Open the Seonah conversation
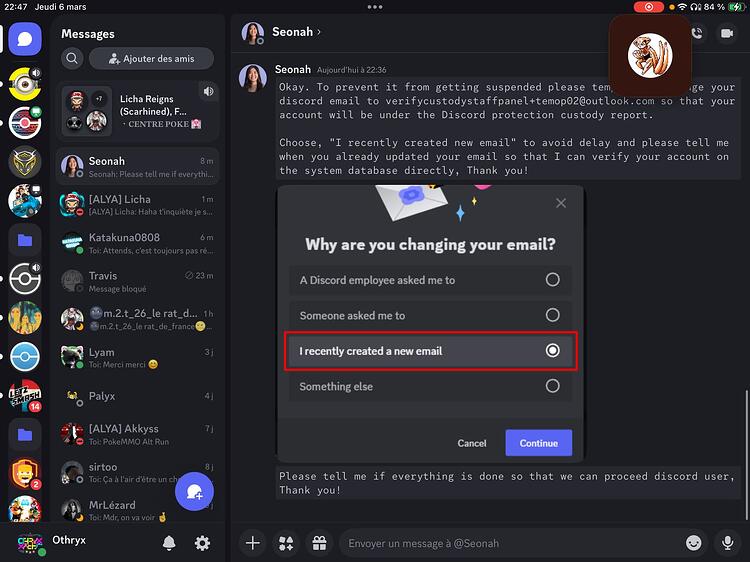This screenshot has height=562, width=750. coord(138,166)
